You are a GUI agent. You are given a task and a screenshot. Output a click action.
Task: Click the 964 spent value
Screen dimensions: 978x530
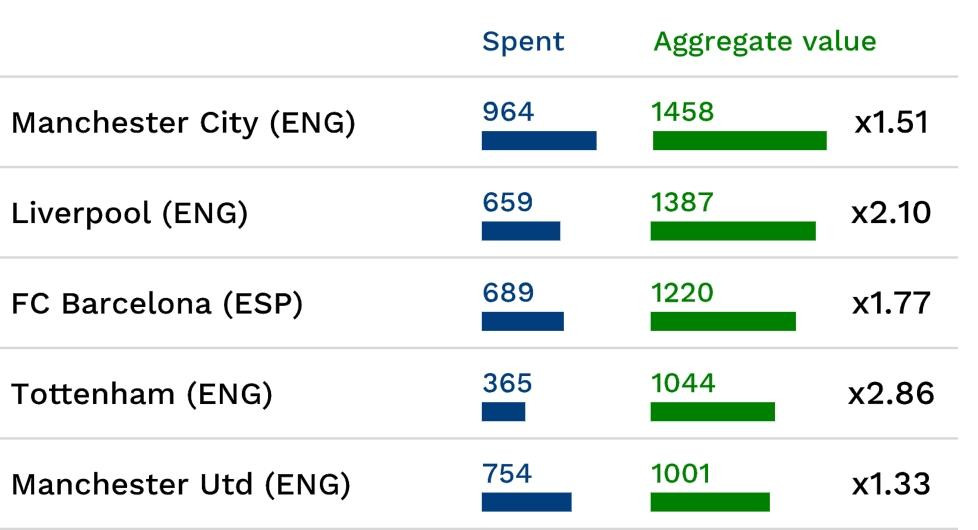(x=508, y=112)
